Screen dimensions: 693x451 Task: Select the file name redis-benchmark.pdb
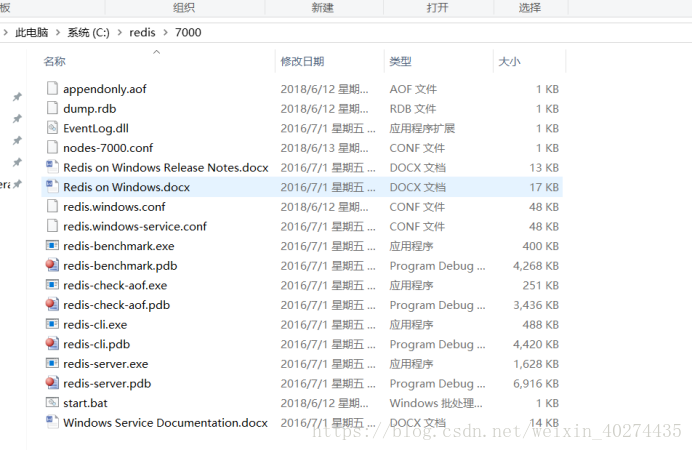(120, 265)
